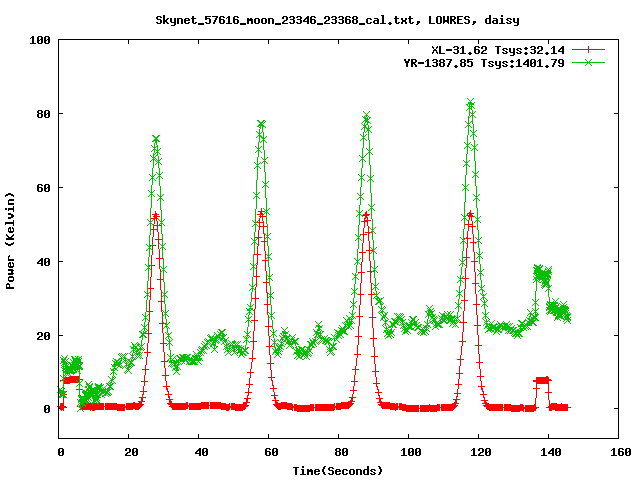Click x-axis tick label 100
This screenshot has width=640, height=480.
point(411,452)
